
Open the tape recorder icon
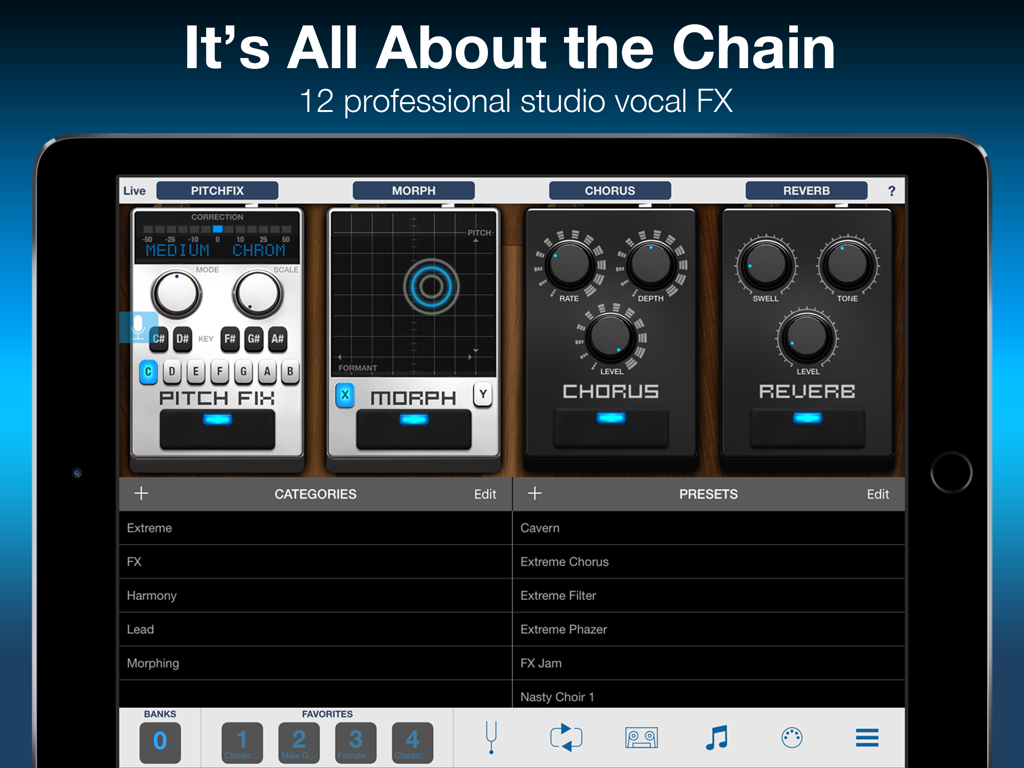tap(641, 737)
